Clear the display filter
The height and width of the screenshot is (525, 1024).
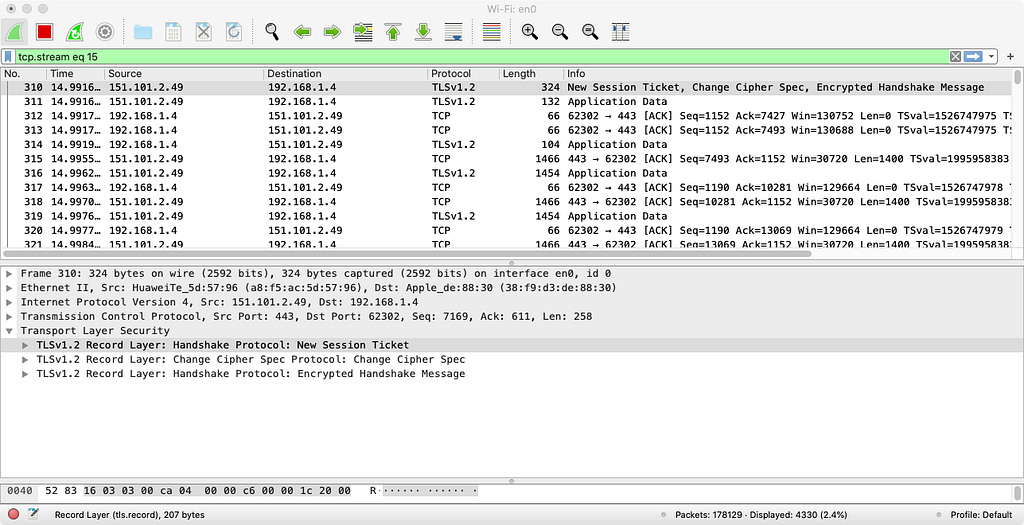coord(955,57)
